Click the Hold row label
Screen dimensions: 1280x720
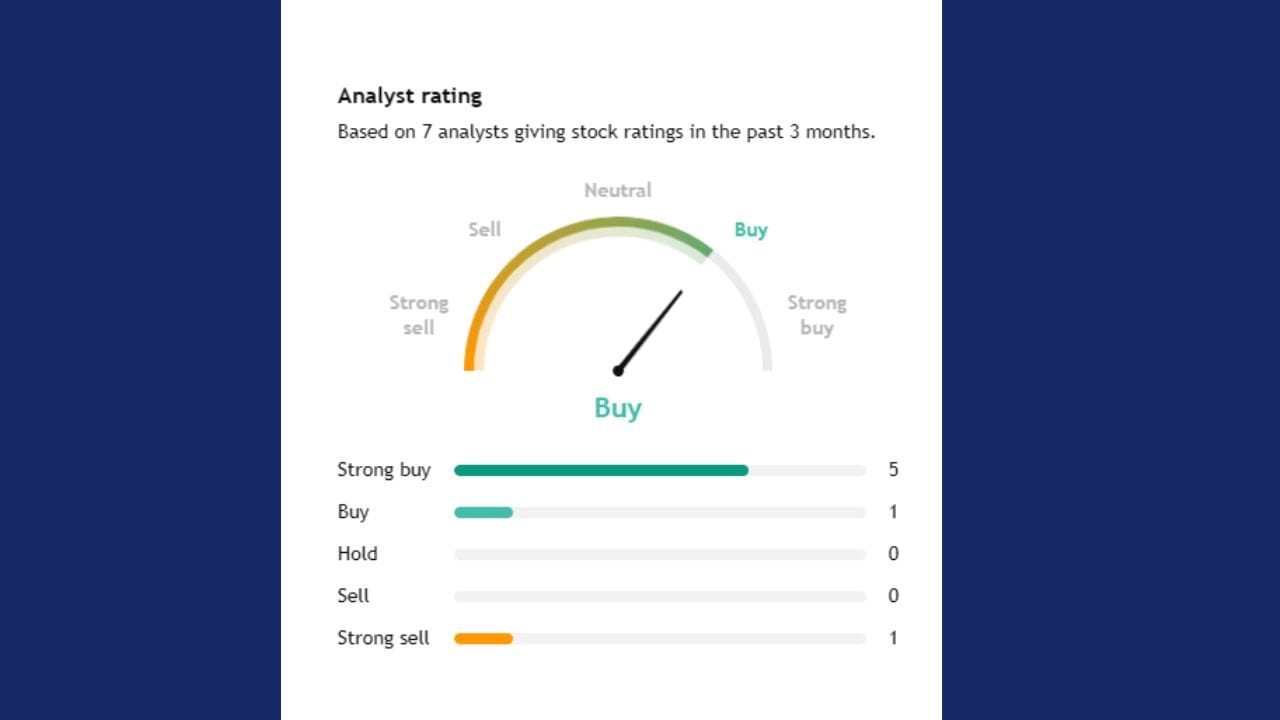pyautogui.click(x=357, y=554)
